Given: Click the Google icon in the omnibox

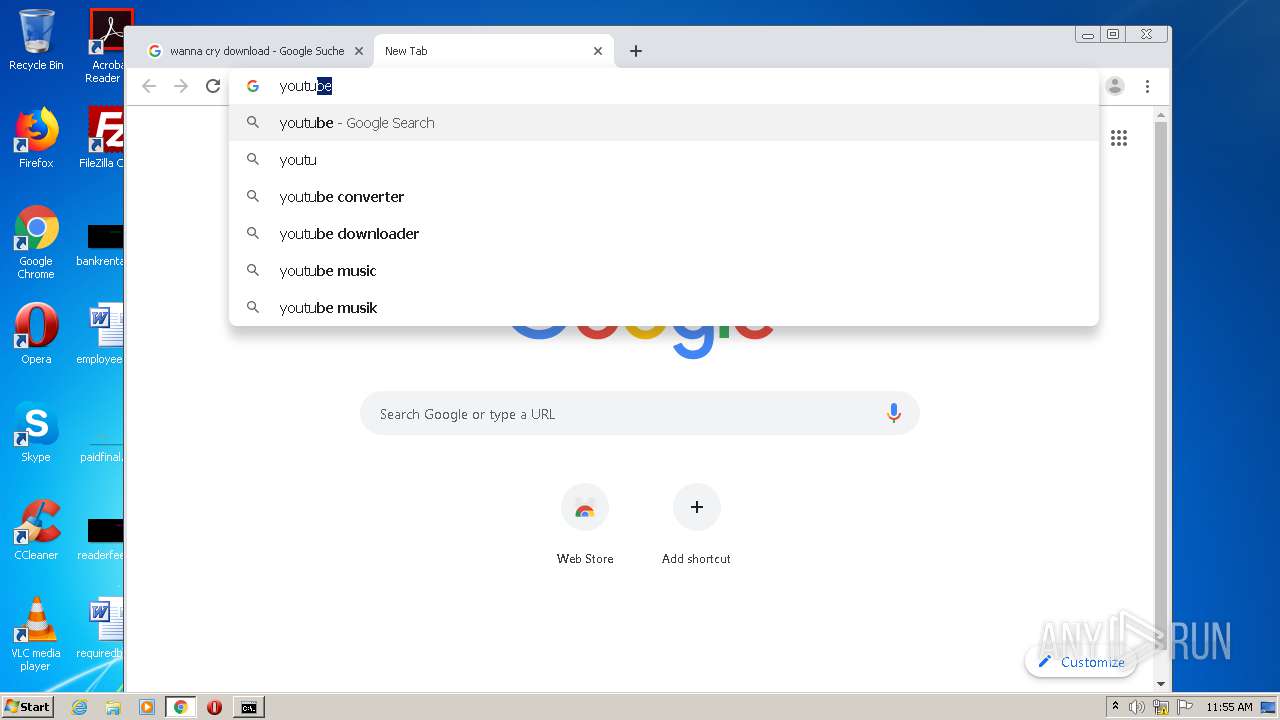Looking at the screenshot, I should coord(253,86).
